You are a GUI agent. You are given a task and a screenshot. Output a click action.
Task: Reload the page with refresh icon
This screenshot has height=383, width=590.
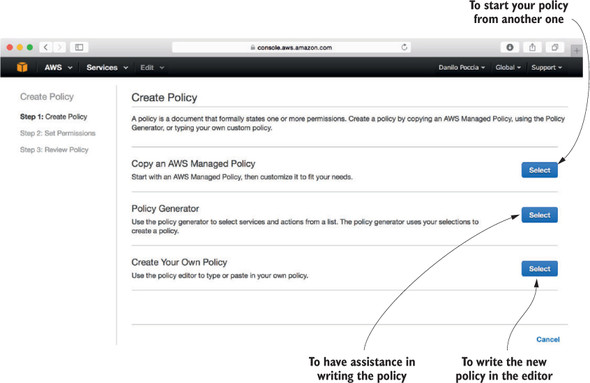pyautogui.click(x=404, y=47)
